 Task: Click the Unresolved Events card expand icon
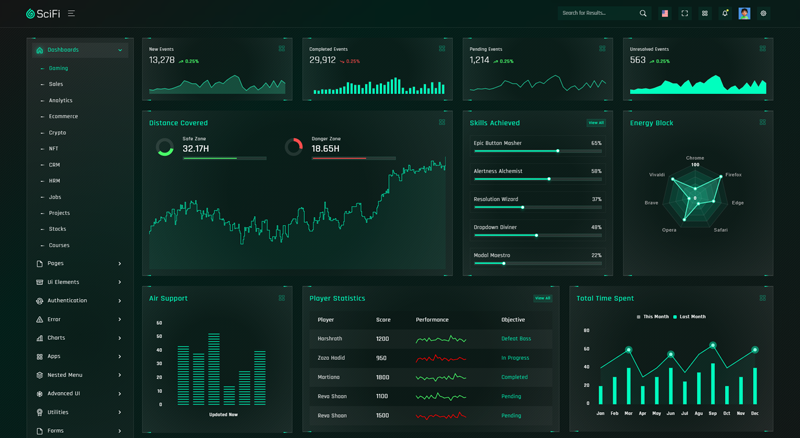coord(762,48)
